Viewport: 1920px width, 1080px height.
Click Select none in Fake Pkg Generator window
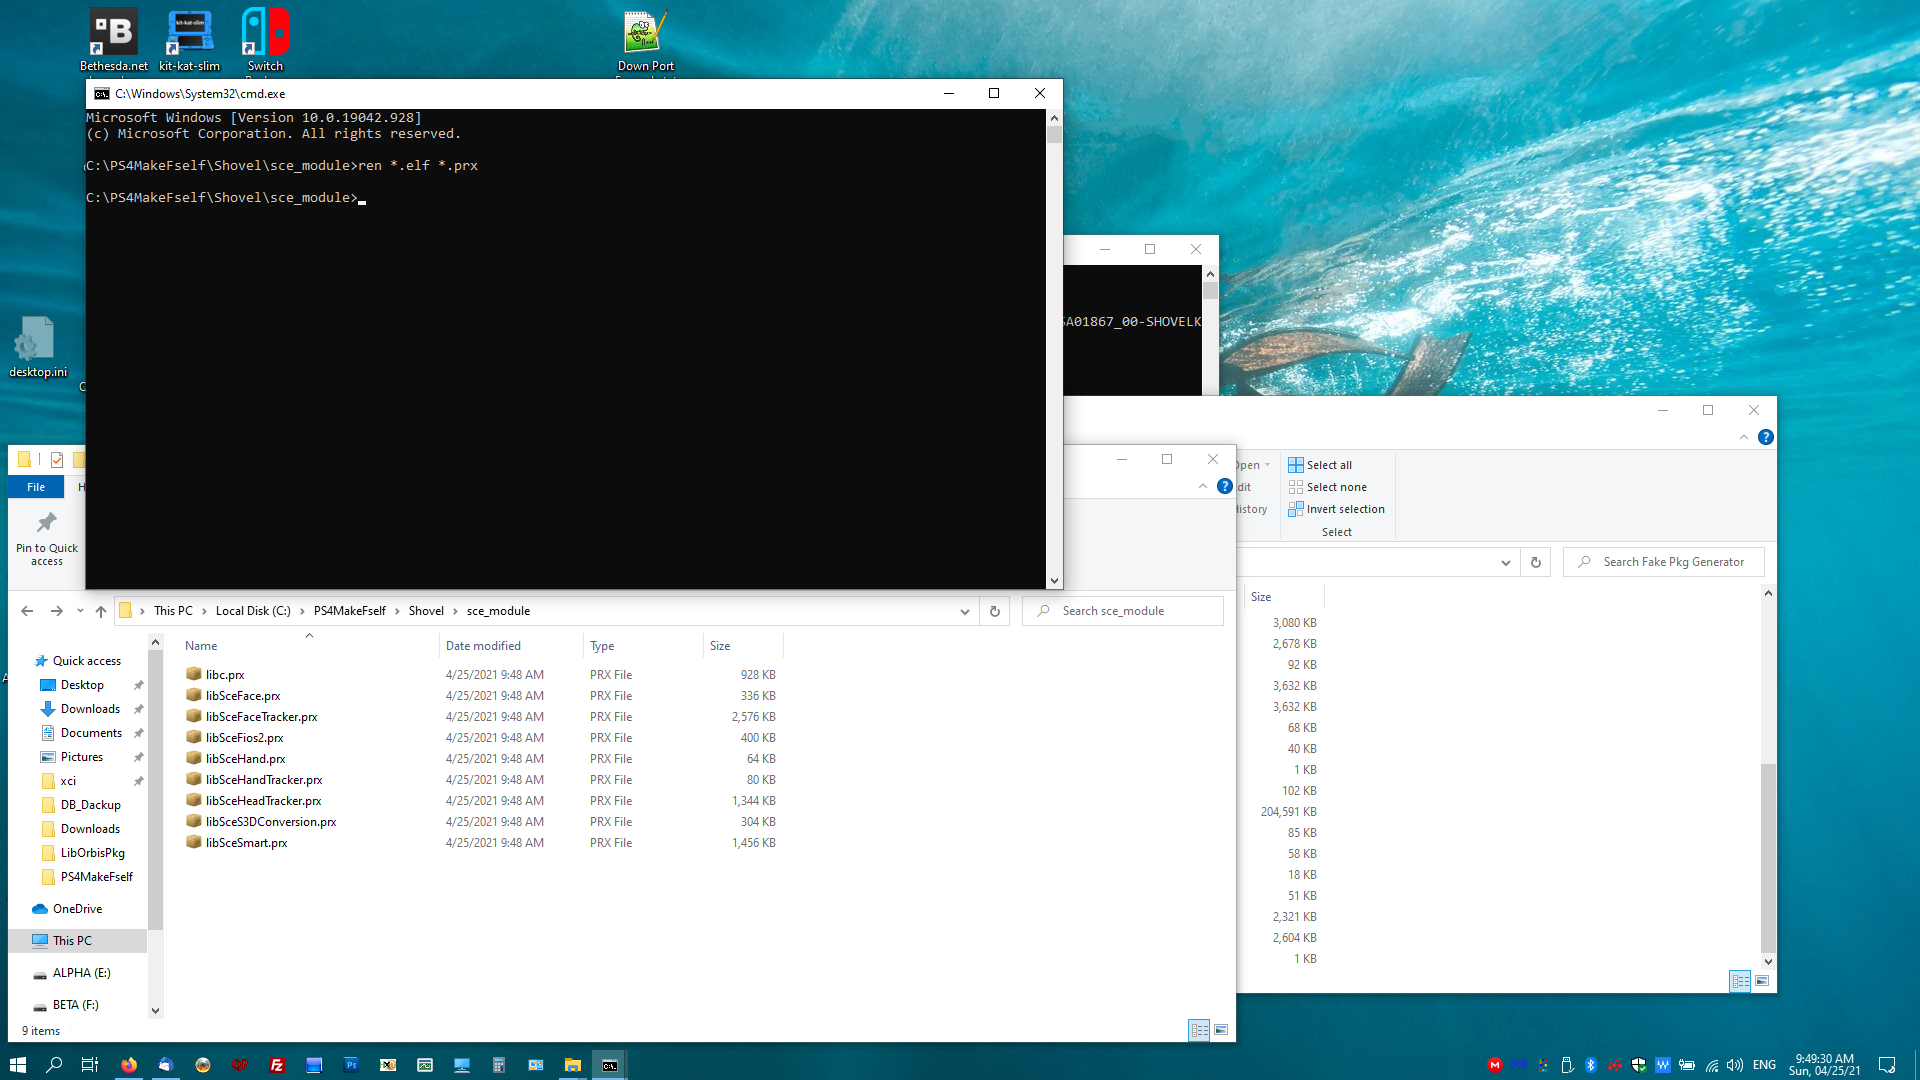[1327, 487]
